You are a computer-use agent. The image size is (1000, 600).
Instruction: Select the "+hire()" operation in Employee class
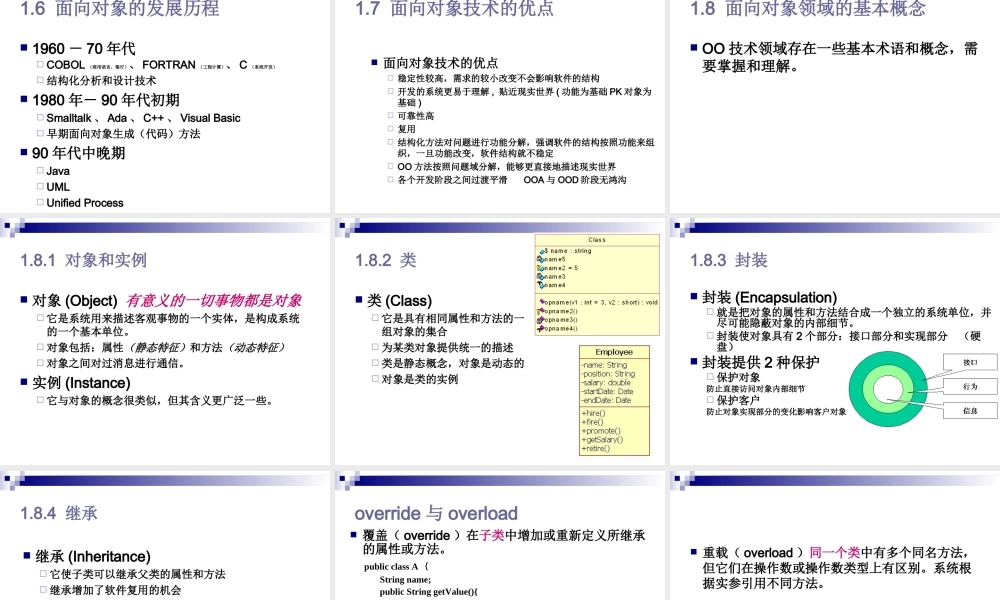tap(592, 412)
